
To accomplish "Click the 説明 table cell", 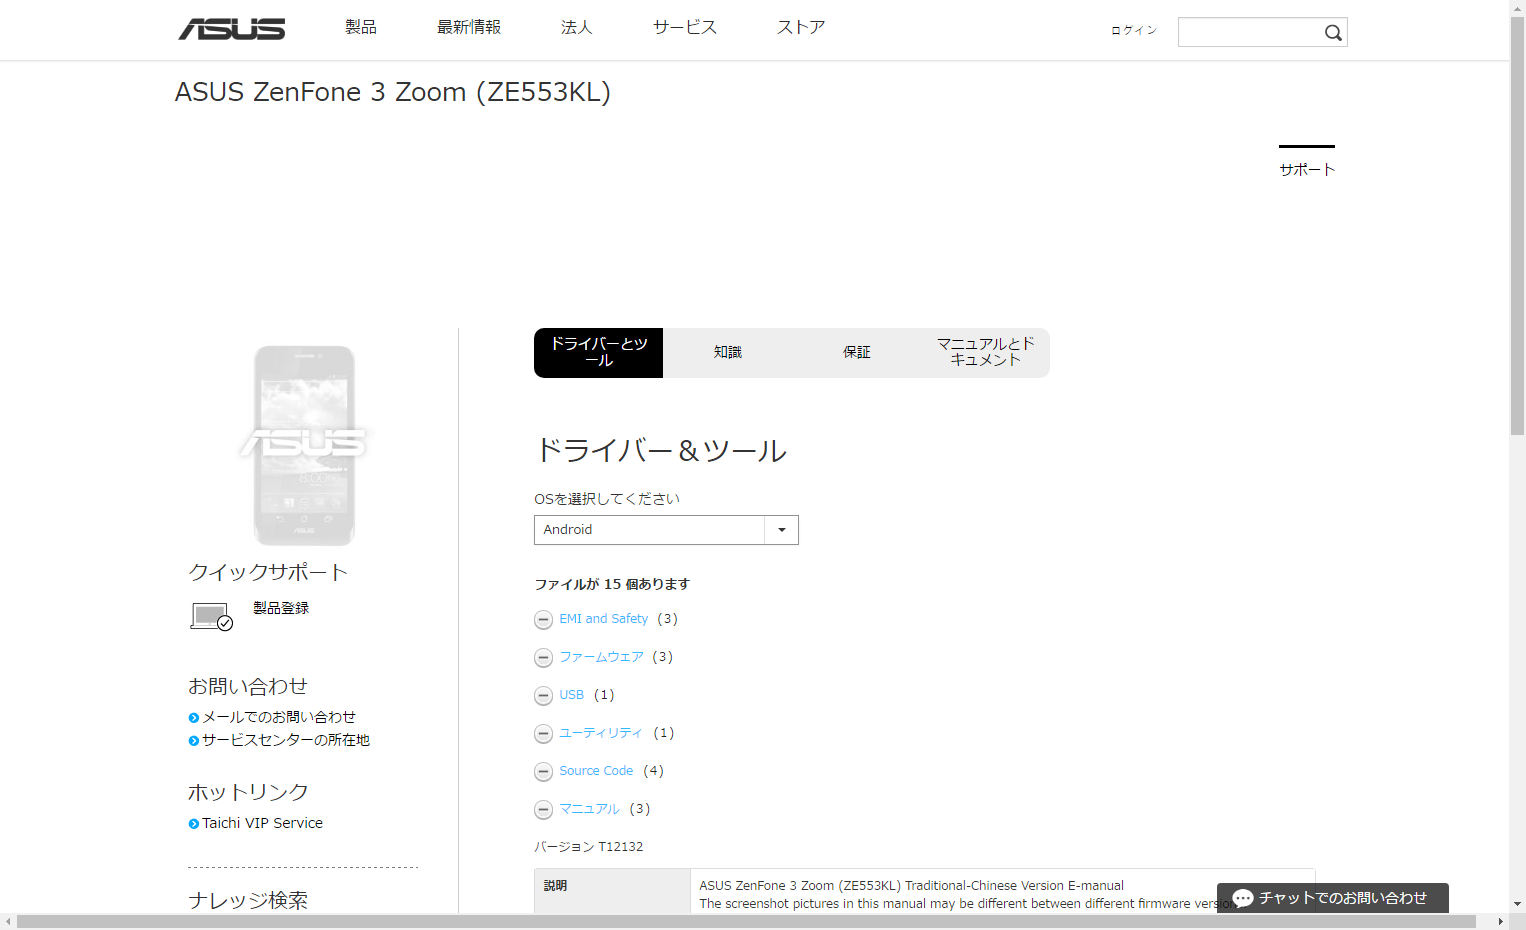I will (x=612, y=891).
